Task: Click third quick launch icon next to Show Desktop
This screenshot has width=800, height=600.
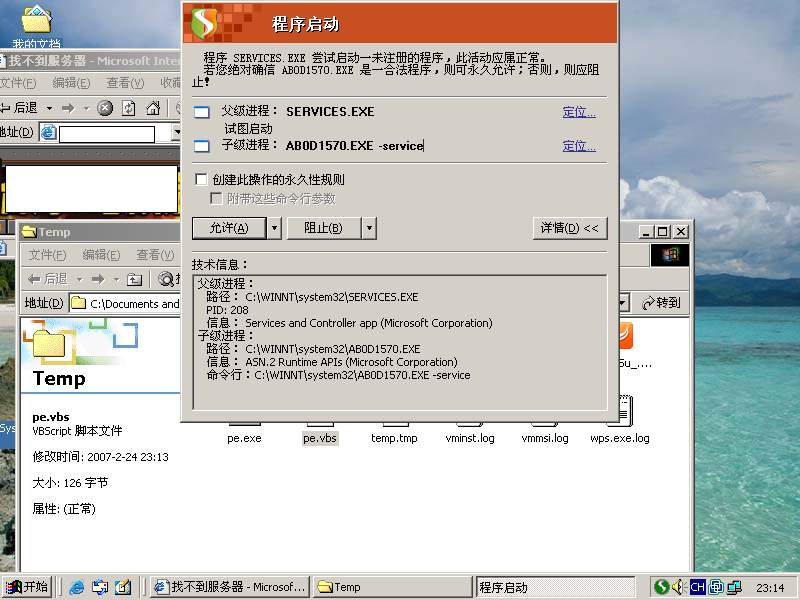Action: (x=123, y=588)
